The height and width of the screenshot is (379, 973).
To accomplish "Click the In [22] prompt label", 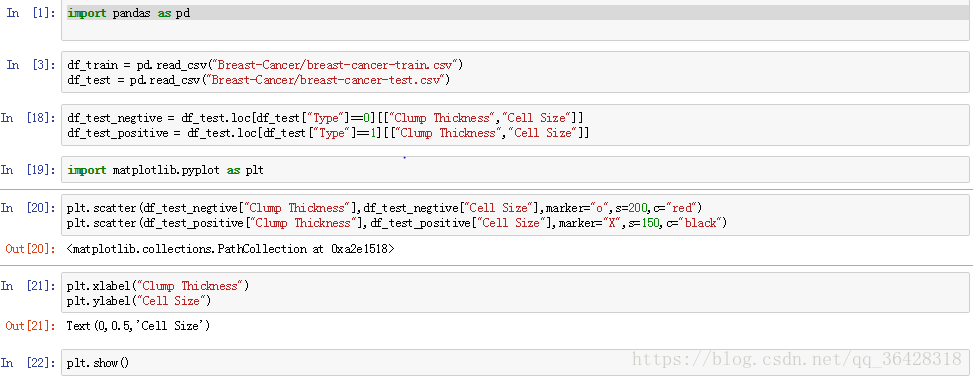I will pos(28,362).
